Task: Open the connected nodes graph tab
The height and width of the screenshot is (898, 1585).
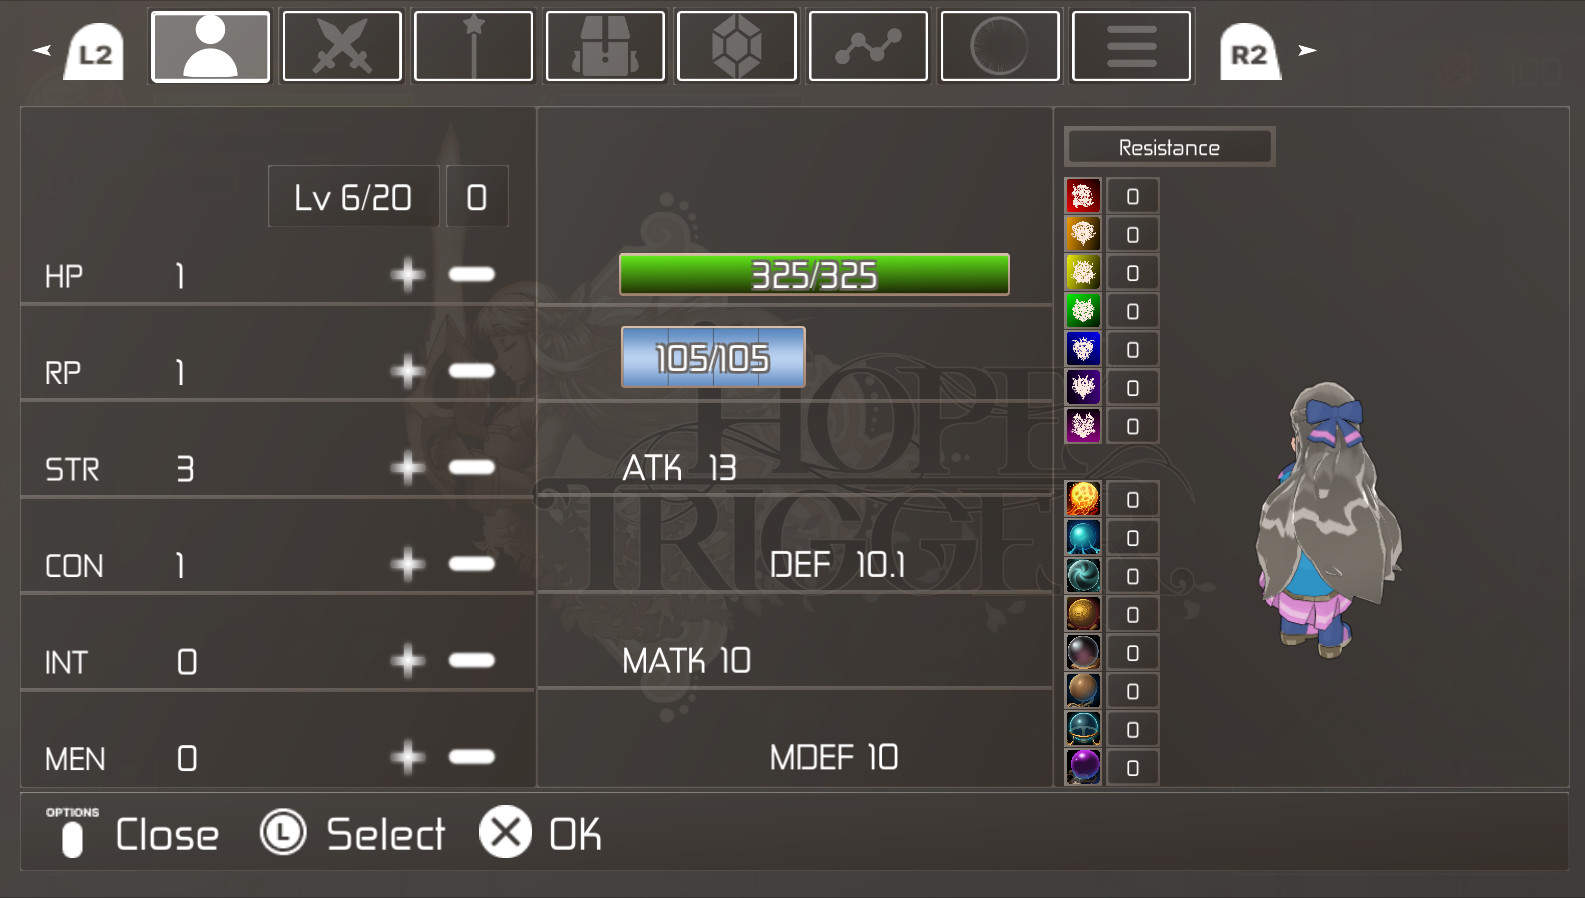Action: pyautogui.click(x=868, y=46)
